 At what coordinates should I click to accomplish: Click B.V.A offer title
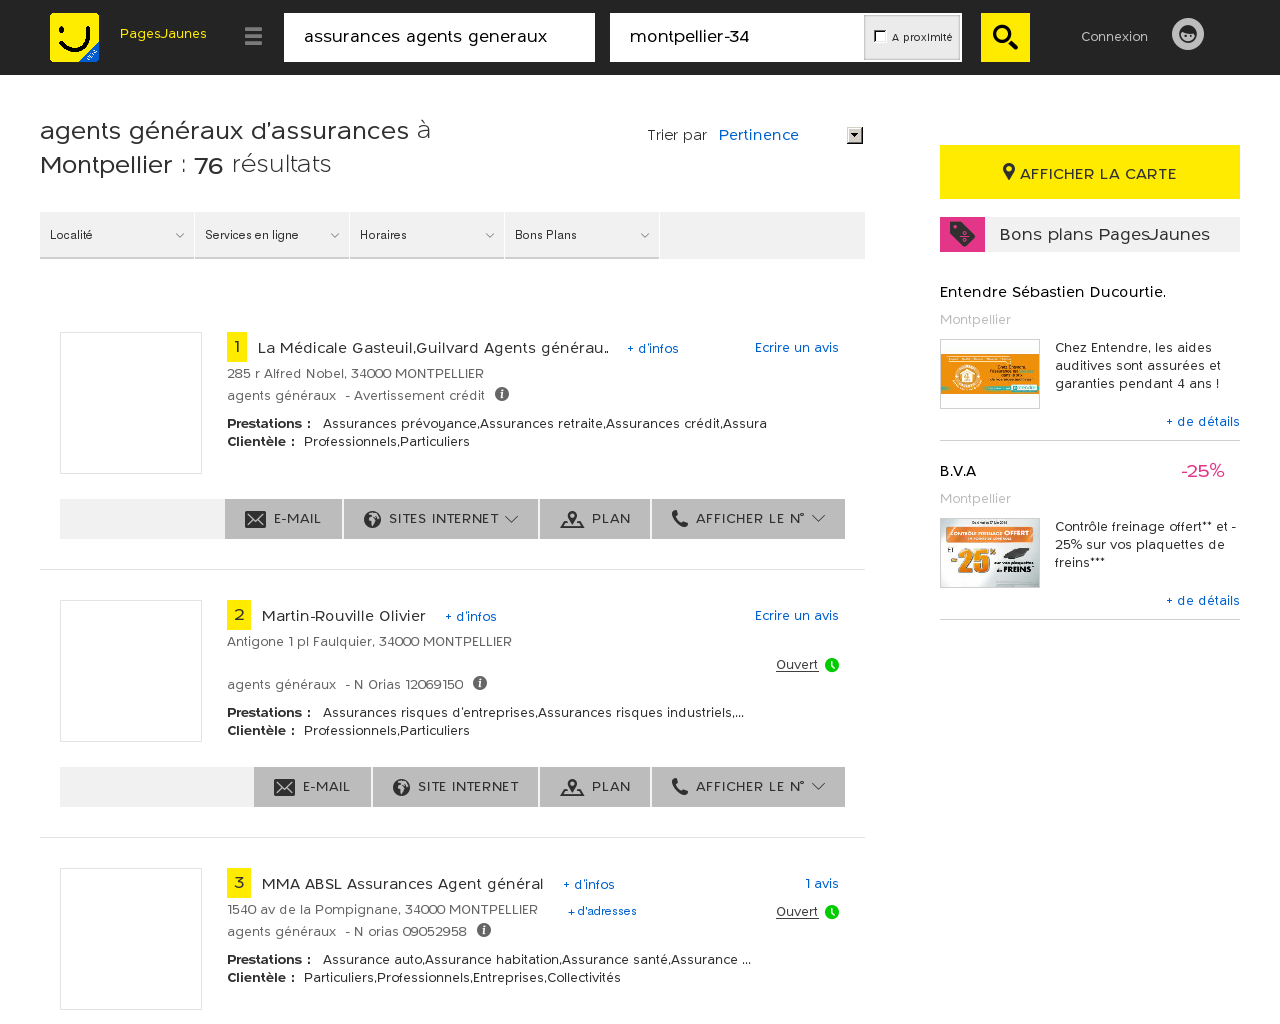tap(958, 471)
